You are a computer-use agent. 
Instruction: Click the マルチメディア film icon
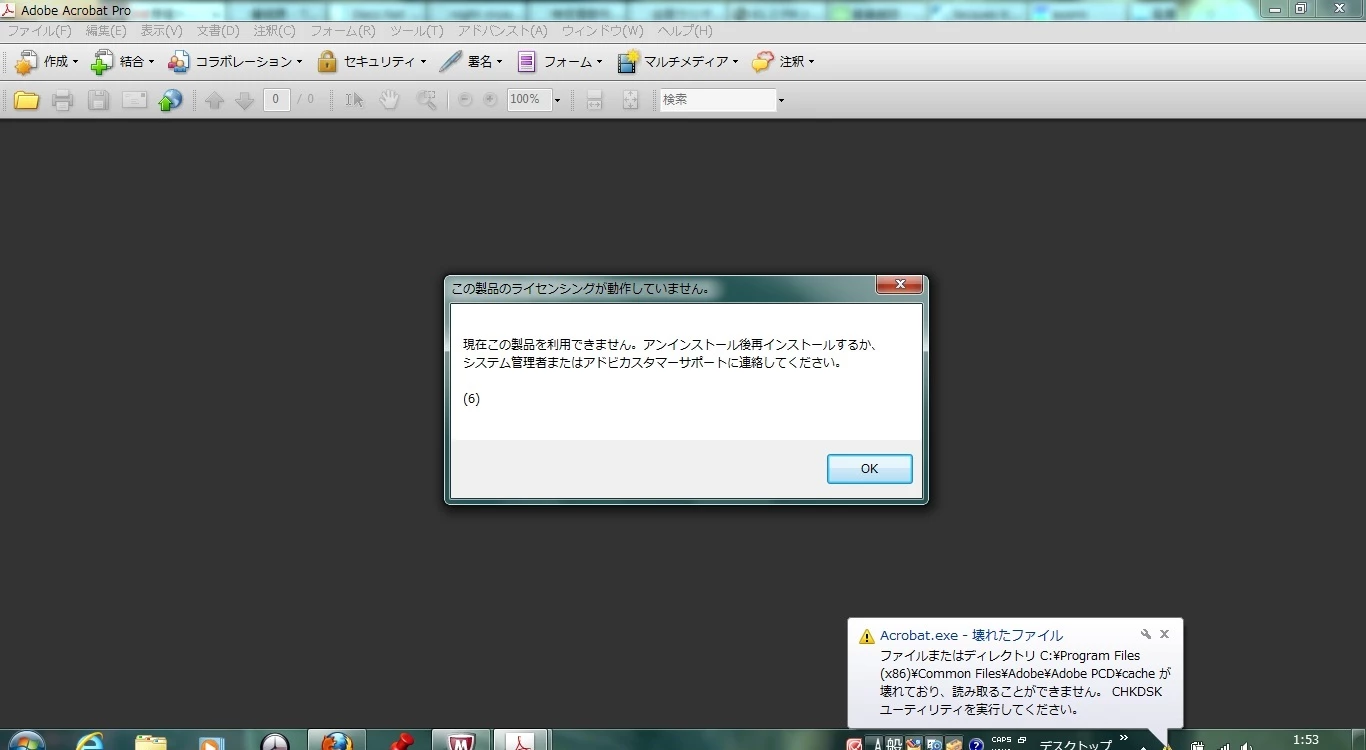628,62
